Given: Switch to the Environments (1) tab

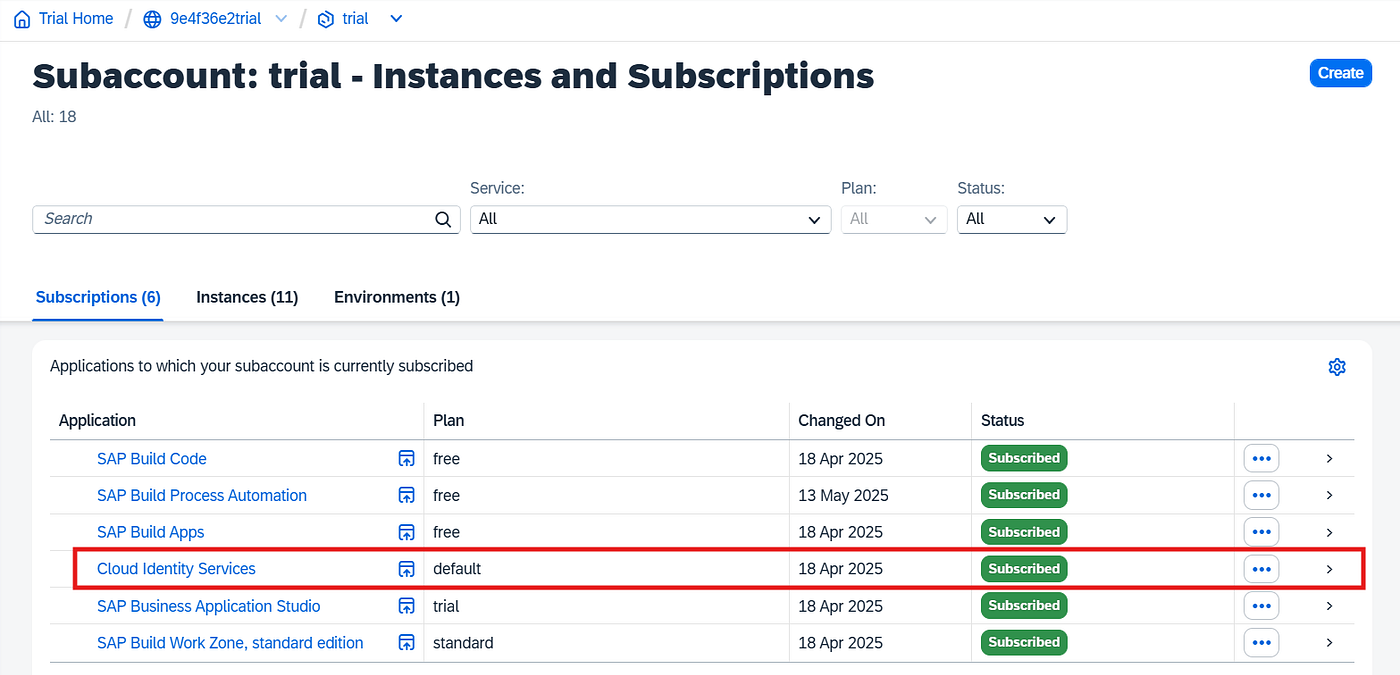Looking at the screenshot, I should coord(397,297).
